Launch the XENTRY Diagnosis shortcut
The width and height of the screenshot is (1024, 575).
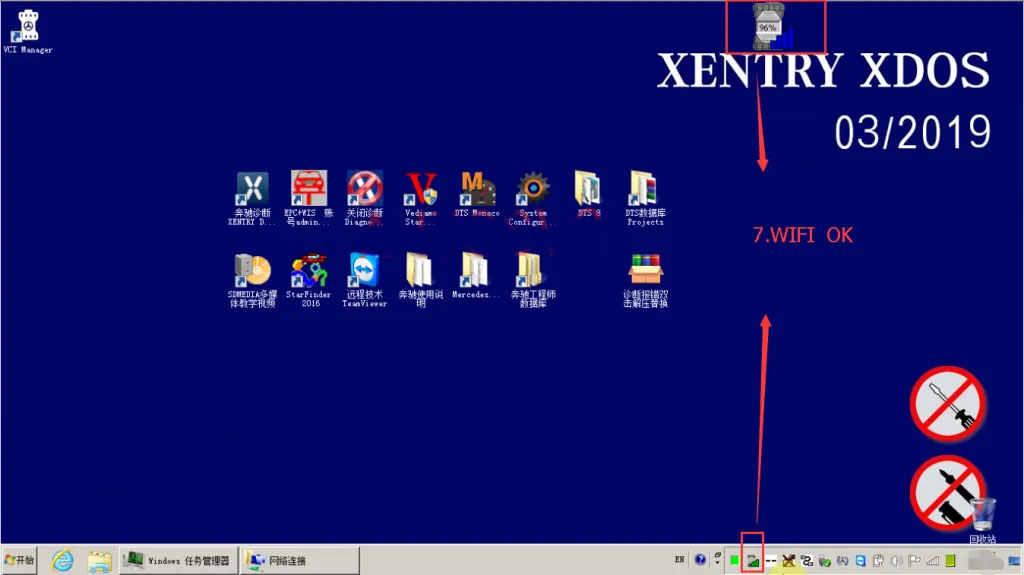coord(252,199)
